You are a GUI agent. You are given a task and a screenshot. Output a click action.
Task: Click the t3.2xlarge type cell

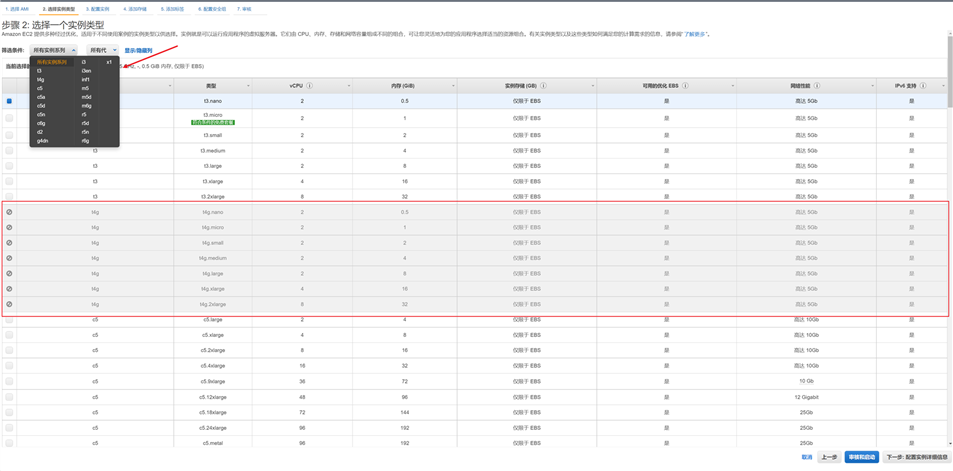tap(213, 197)
